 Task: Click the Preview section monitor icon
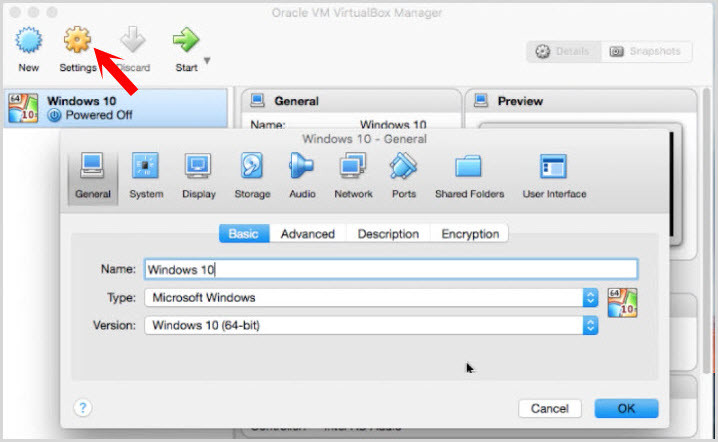pyautogui.click(x=481, y=100)
